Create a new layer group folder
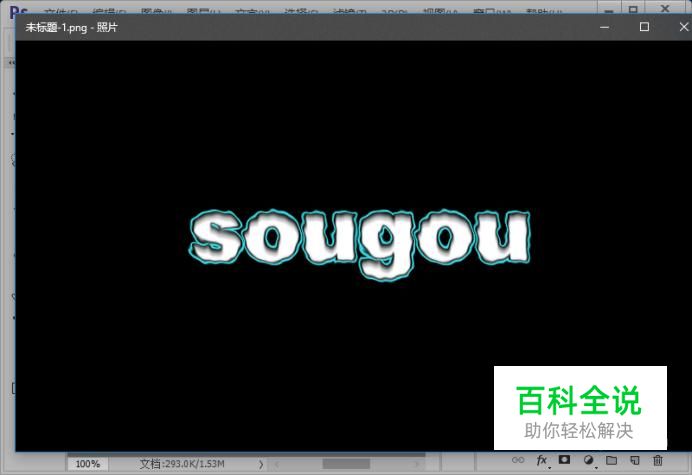The height and width of the screenshot is (475, 692). pyautogui.click(x=611, y=460)
